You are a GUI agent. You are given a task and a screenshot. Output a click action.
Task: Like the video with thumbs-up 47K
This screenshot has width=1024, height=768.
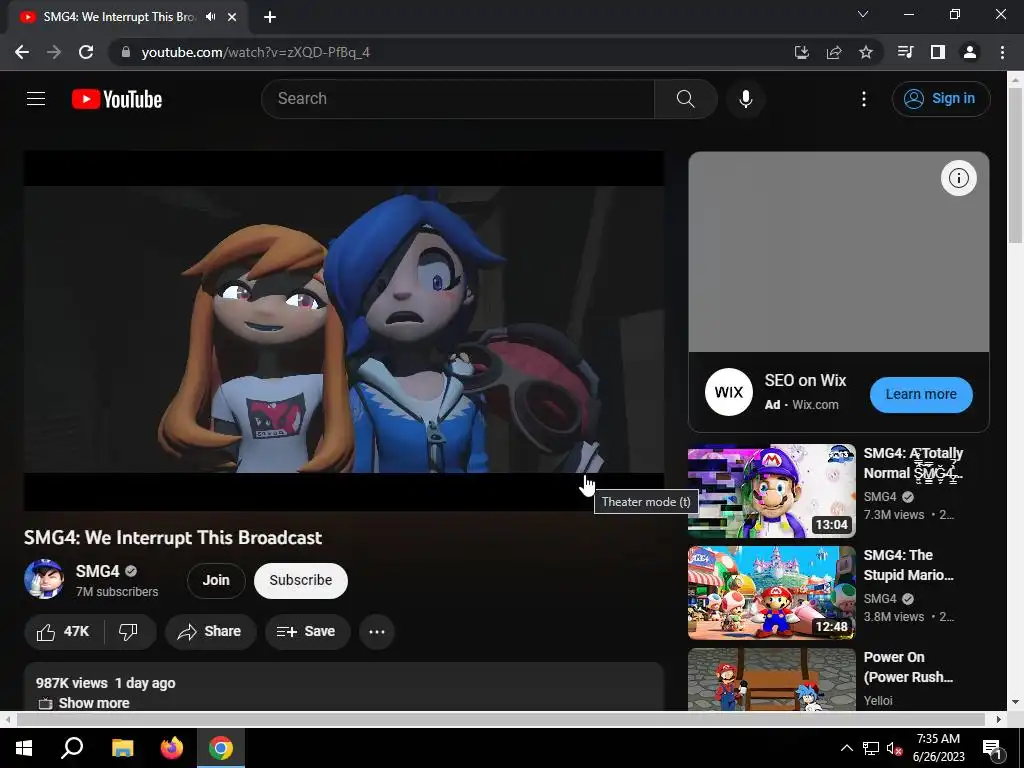coord(64,632)
